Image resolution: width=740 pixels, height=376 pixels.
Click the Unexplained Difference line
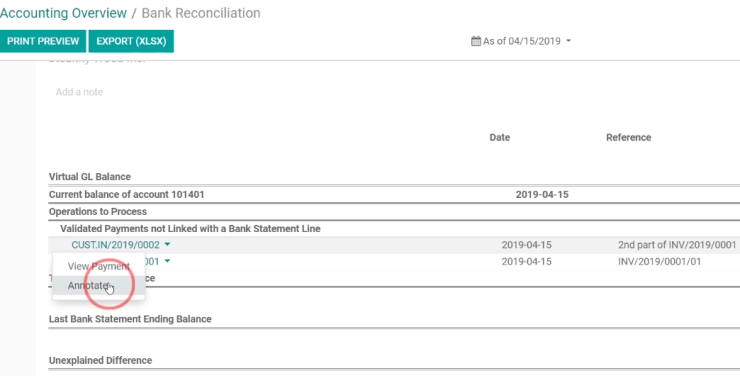(101, 360)
